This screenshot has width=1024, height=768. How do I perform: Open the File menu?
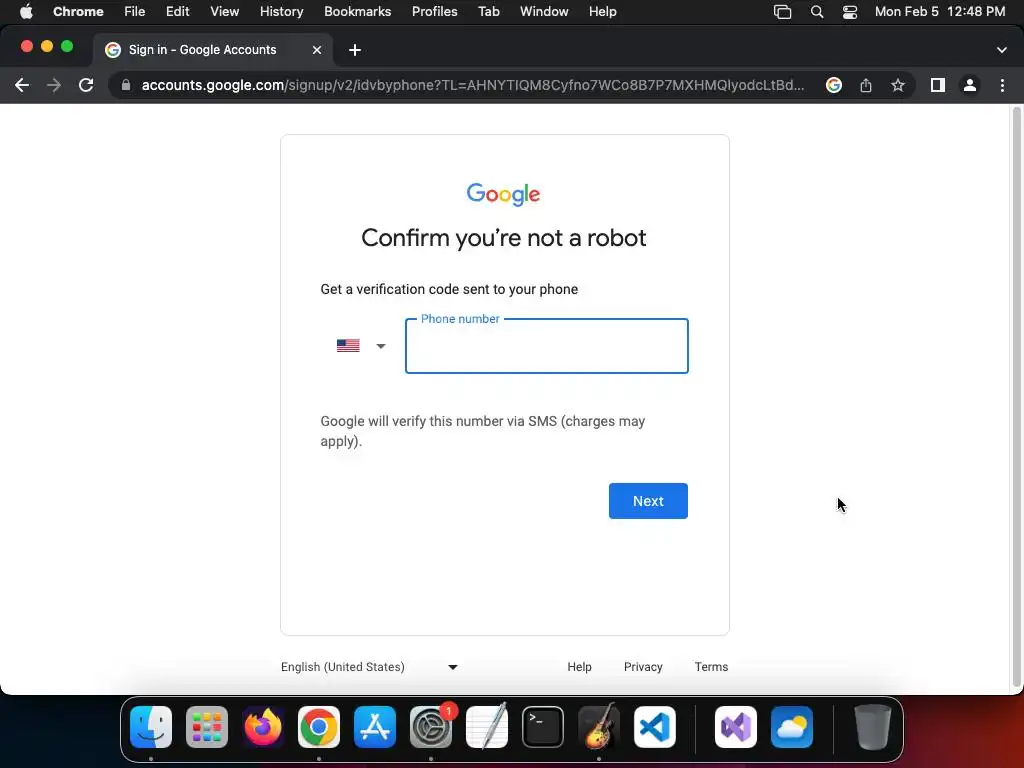pos(135,11)
